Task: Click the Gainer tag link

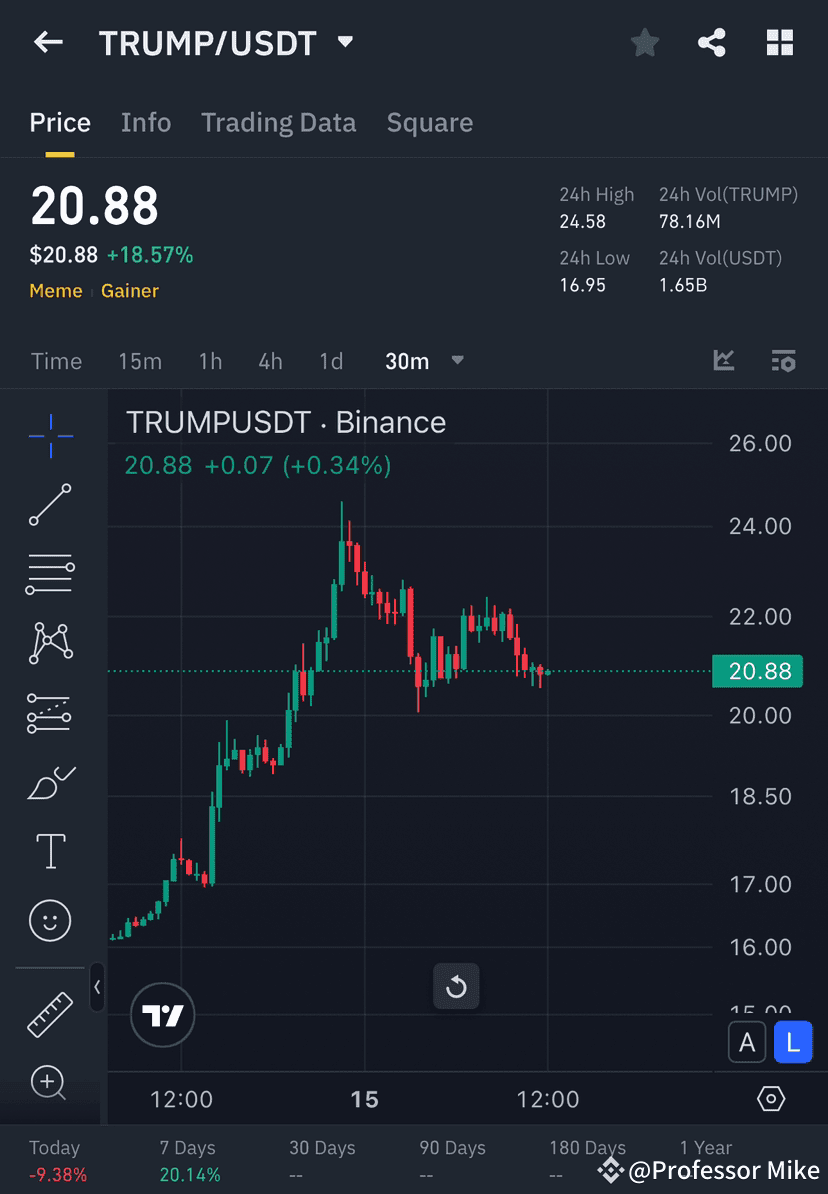Action: 131,291
